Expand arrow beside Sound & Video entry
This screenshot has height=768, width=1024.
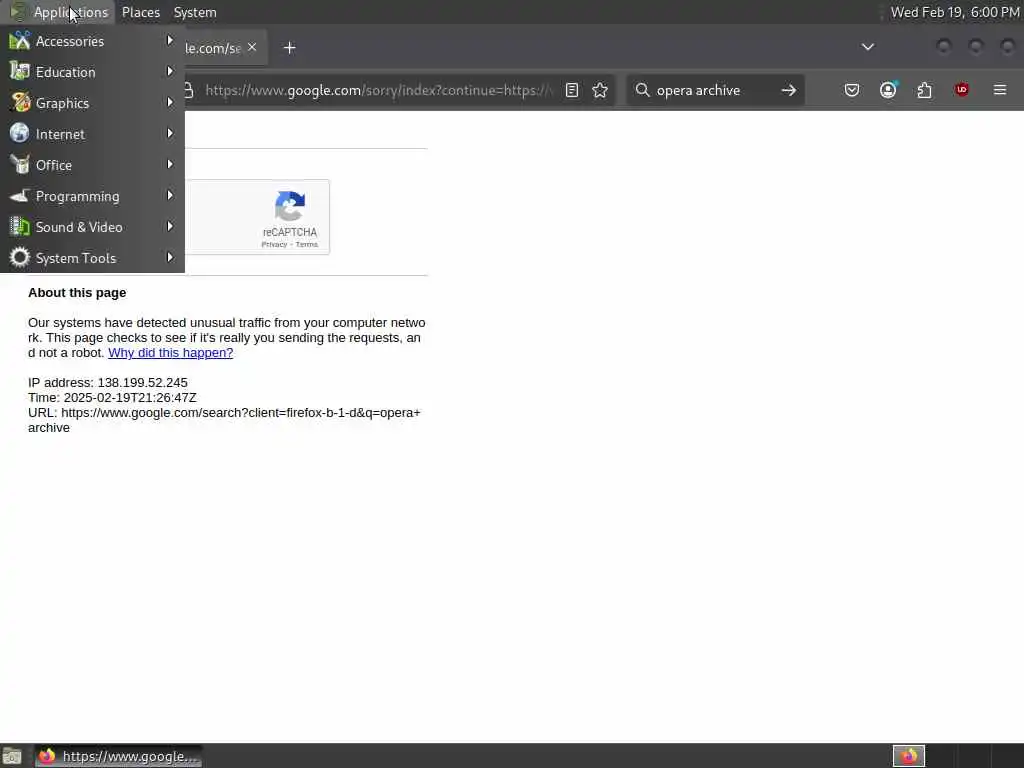tap(170, 227)
